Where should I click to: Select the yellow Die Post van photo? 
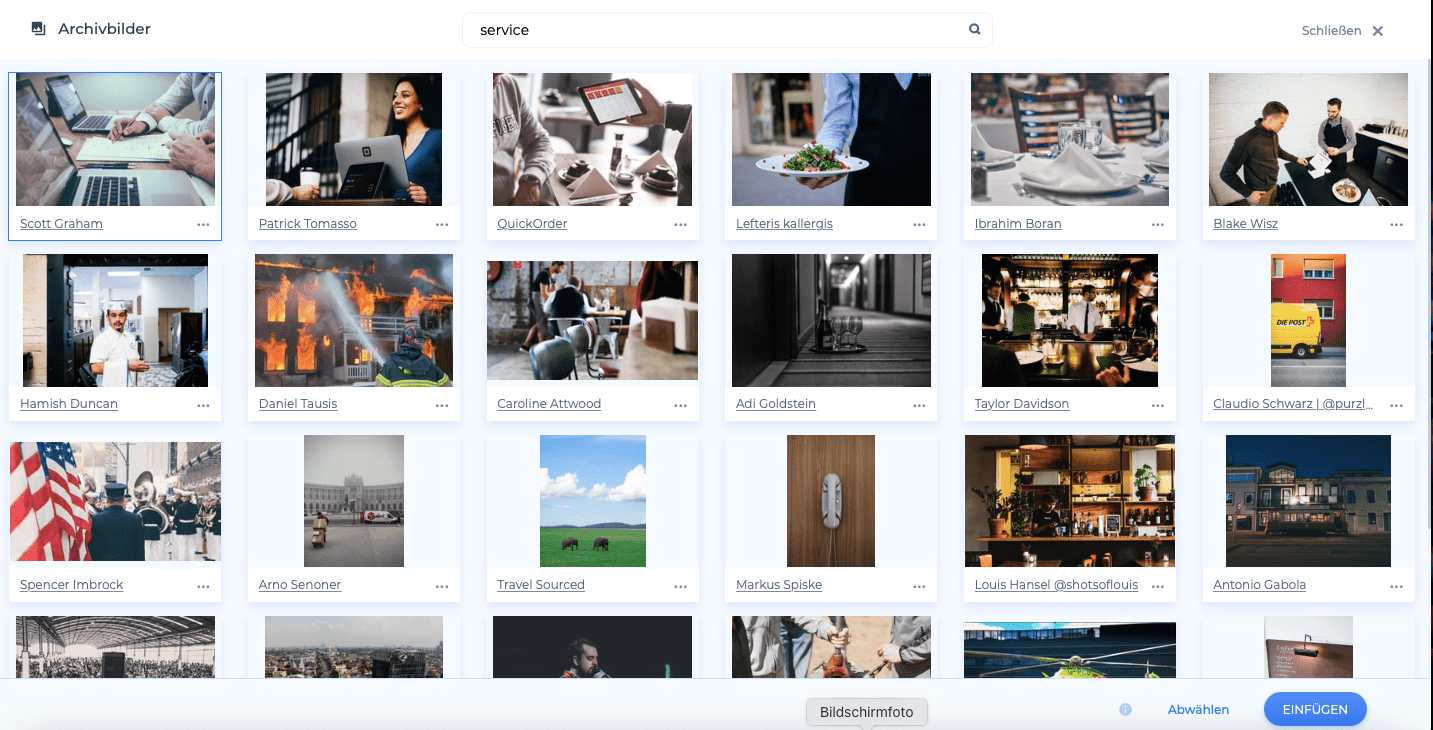pos(1308,320)
